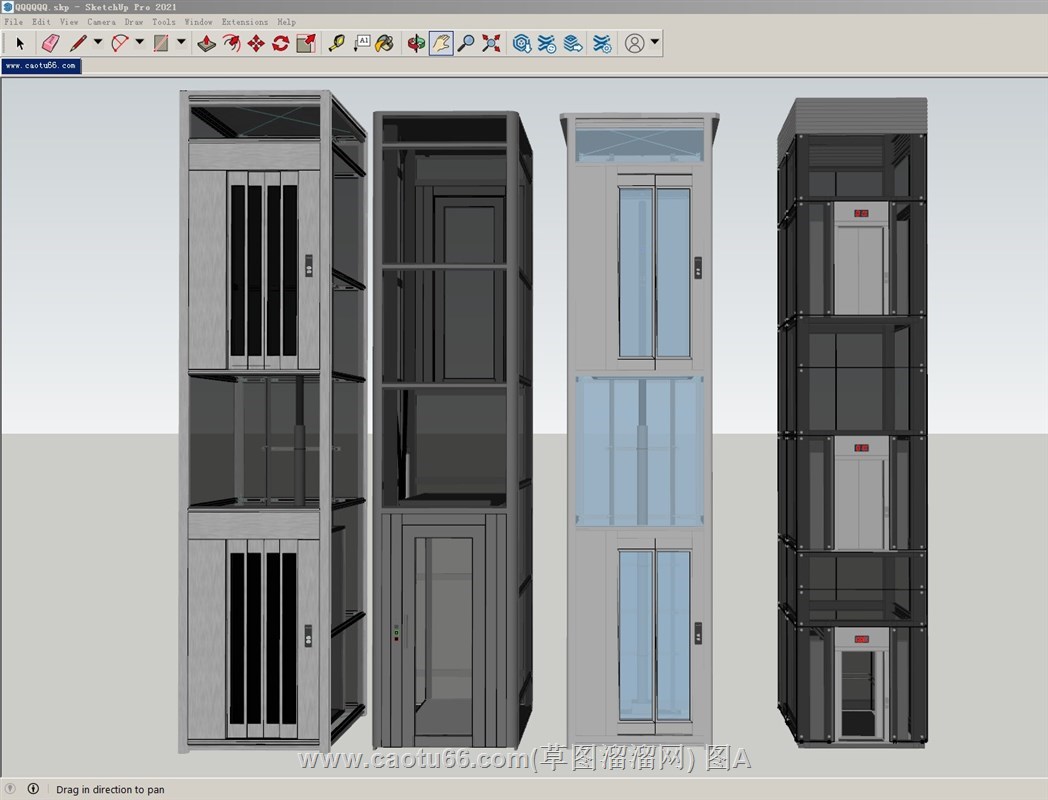
Task: Expand the Arc tool dropdown arrow
Action: [x=140, y=41]
